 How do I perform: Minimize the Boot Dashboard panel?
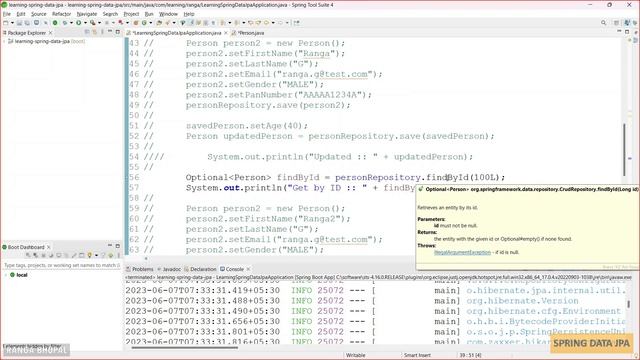(110, 246)
